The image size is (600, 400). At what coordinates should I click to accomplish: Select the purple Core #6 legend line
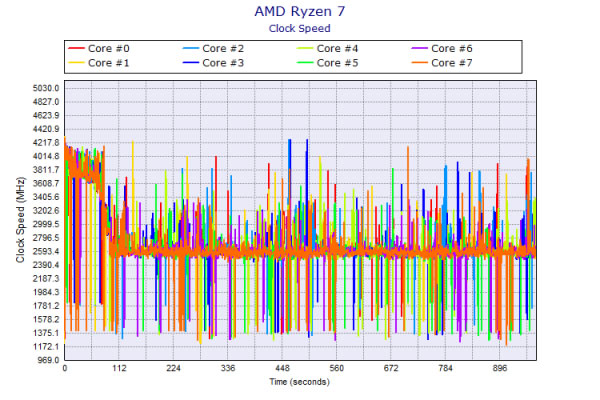coord(419,49)
